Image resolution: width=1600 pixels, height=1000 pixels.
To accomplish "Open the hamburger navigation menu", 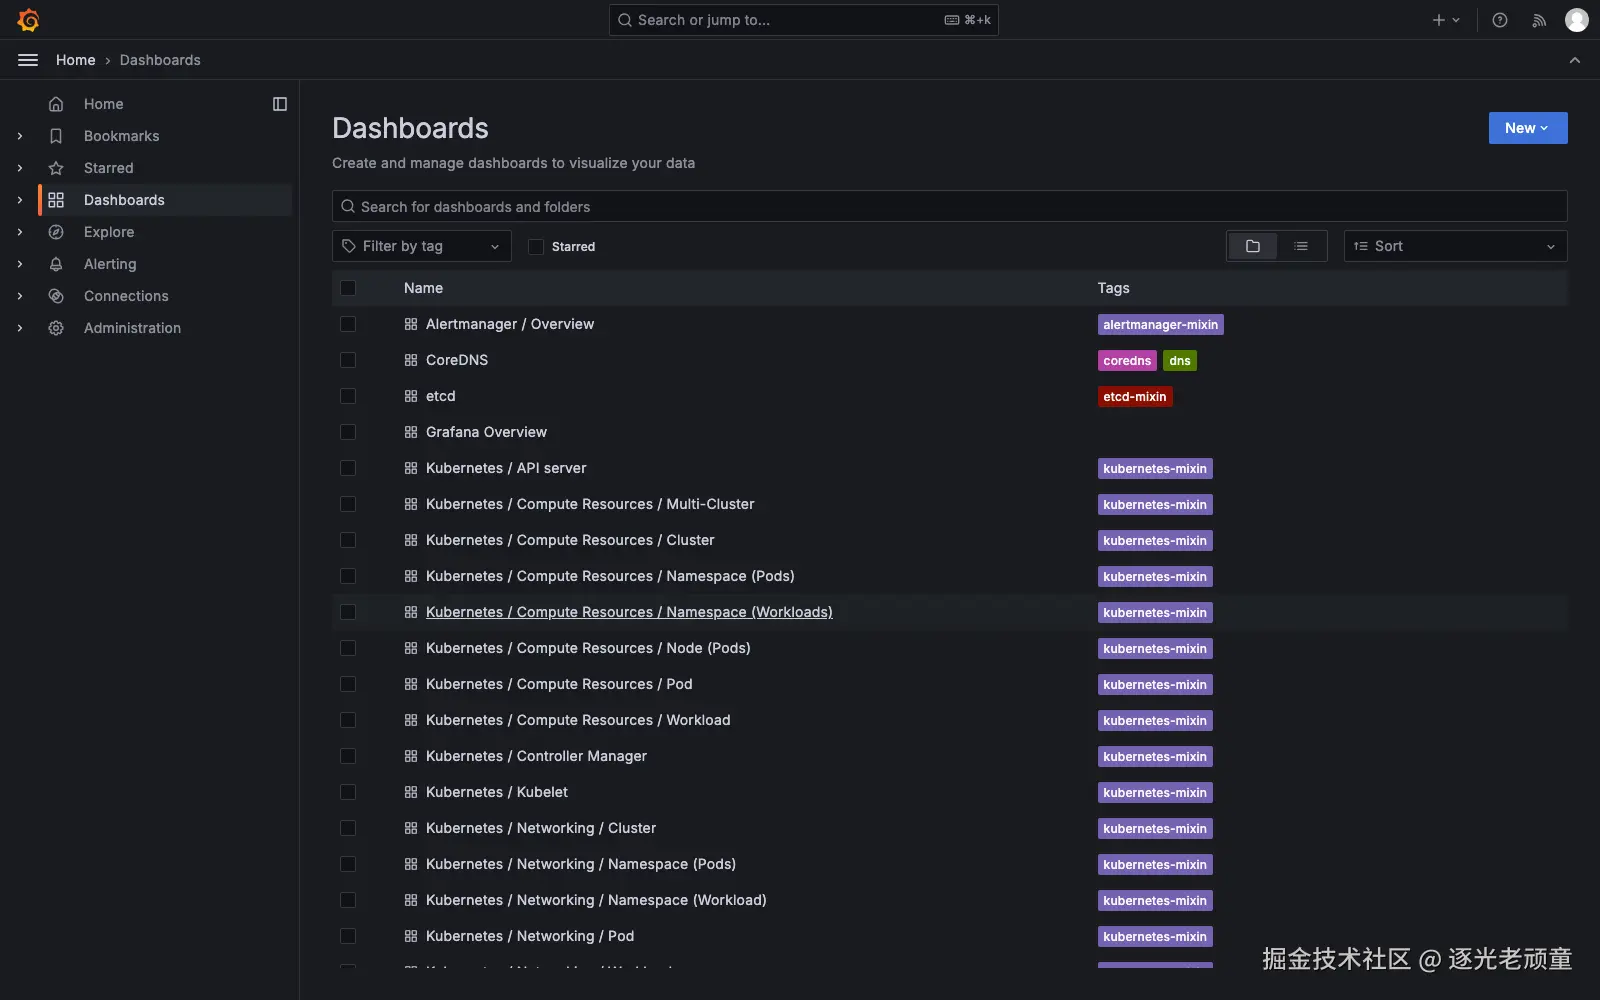I will coord(28,60).
